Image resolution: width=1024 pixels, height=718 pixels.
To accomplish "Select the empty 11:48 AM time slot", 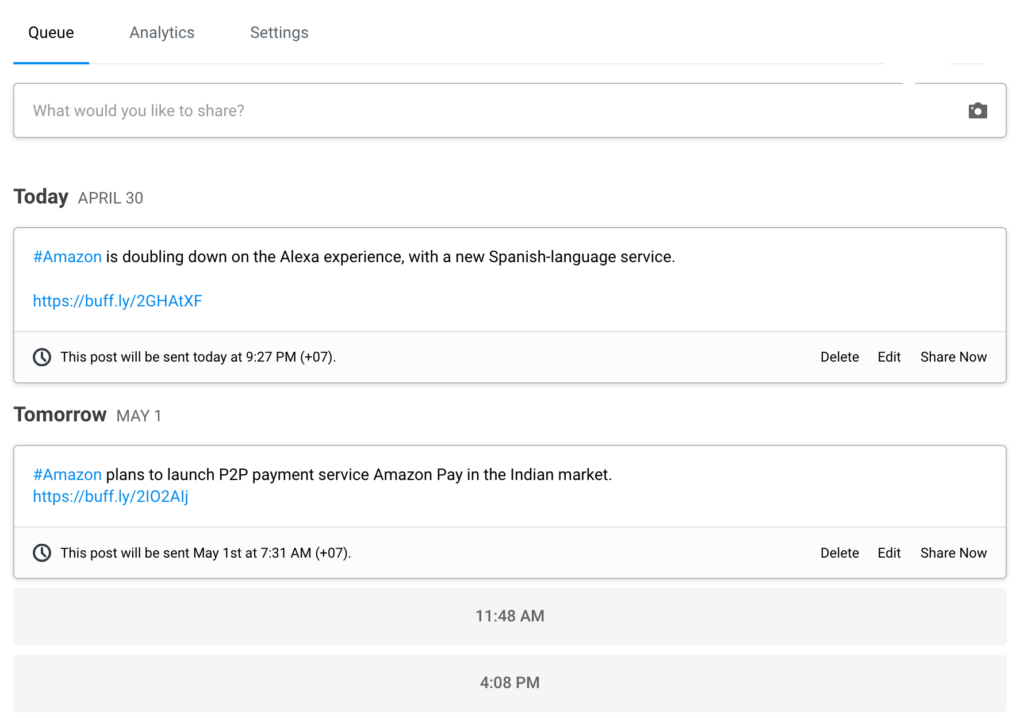I will 510,616.
